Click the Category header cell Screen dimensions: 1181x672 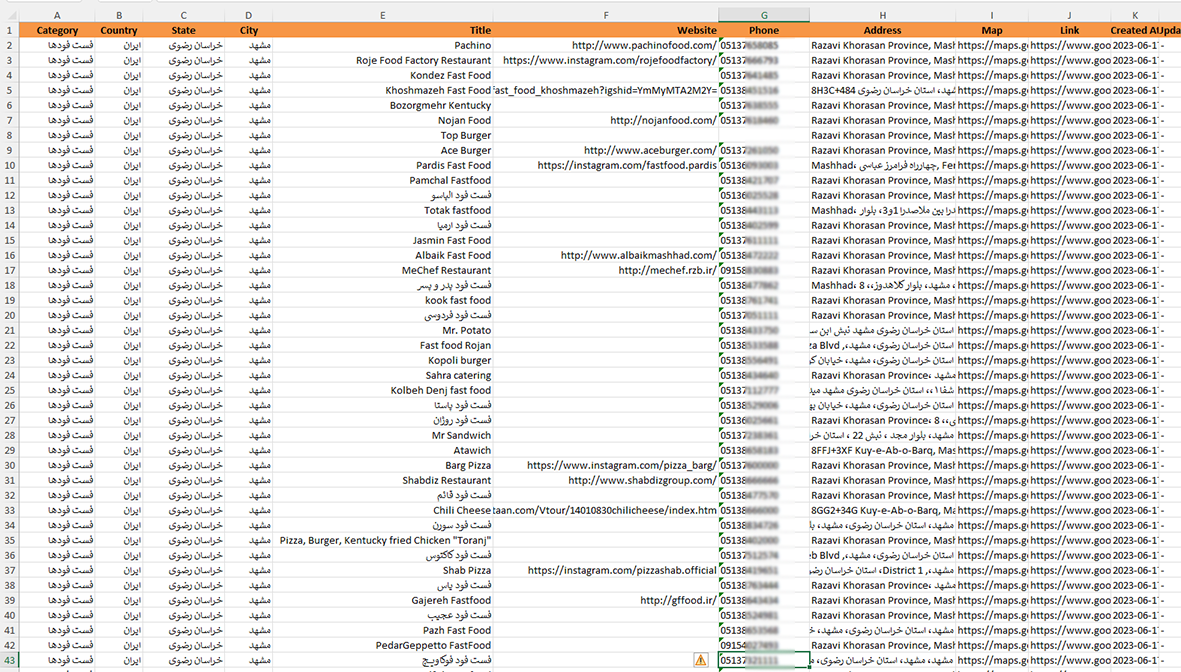pyautogui.click(x=57, y=30)
